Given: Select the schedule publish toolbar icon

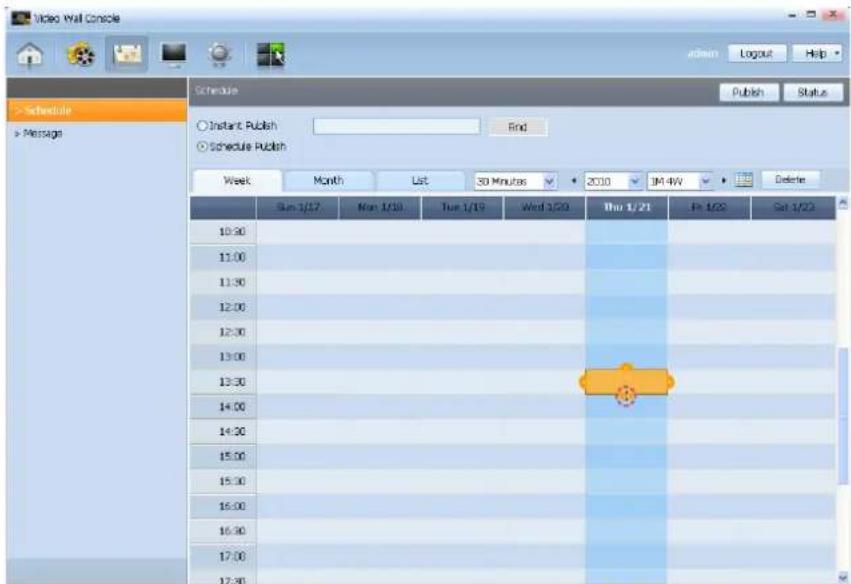Looking at the screenshot, I should [x=127, y=54].
